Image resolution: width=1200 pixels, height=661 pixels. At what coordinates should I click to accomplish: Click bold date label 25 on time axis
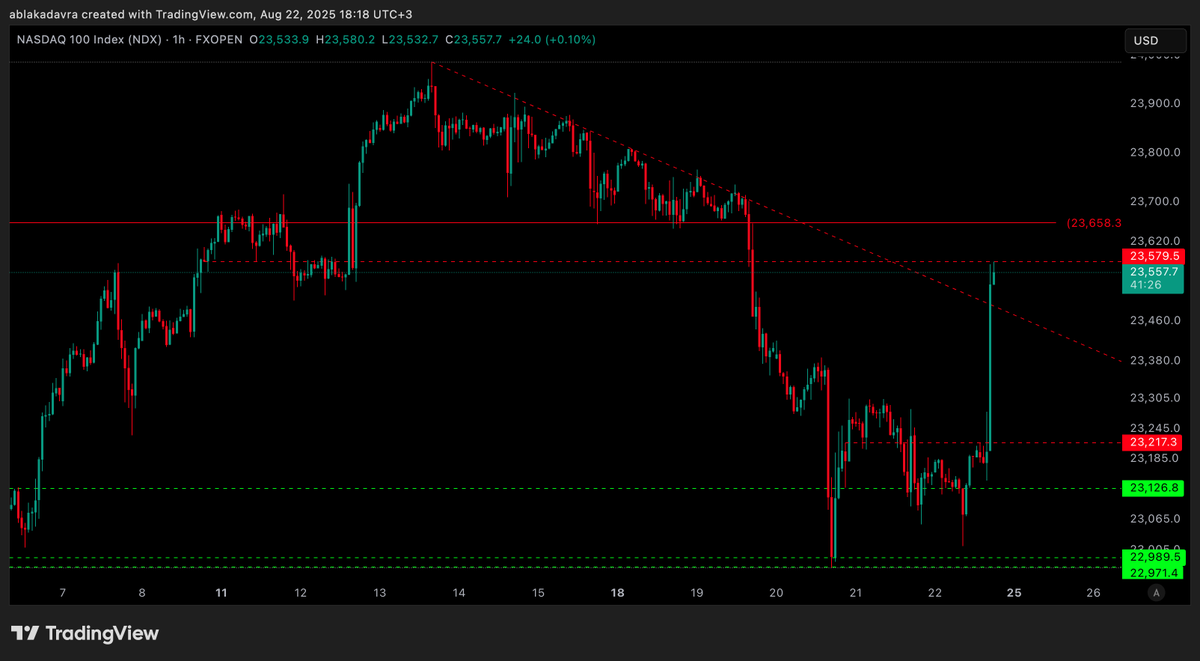pyautogui.click(x=1014, y=593)
